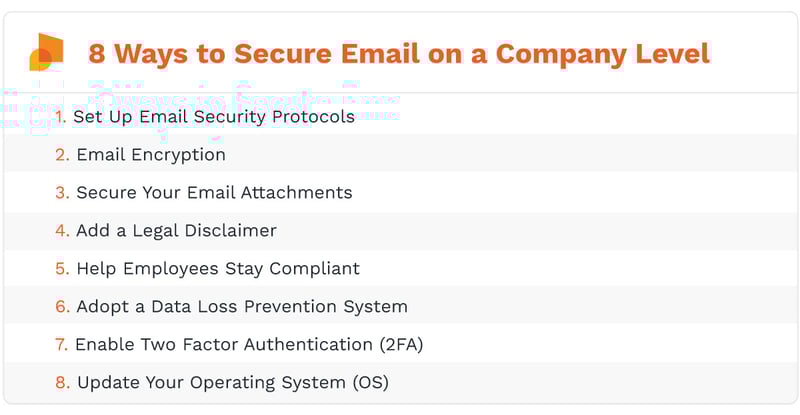Select 'Adopt a Data Loss Prevention System'
800x415 pixels.
(241, 307)
